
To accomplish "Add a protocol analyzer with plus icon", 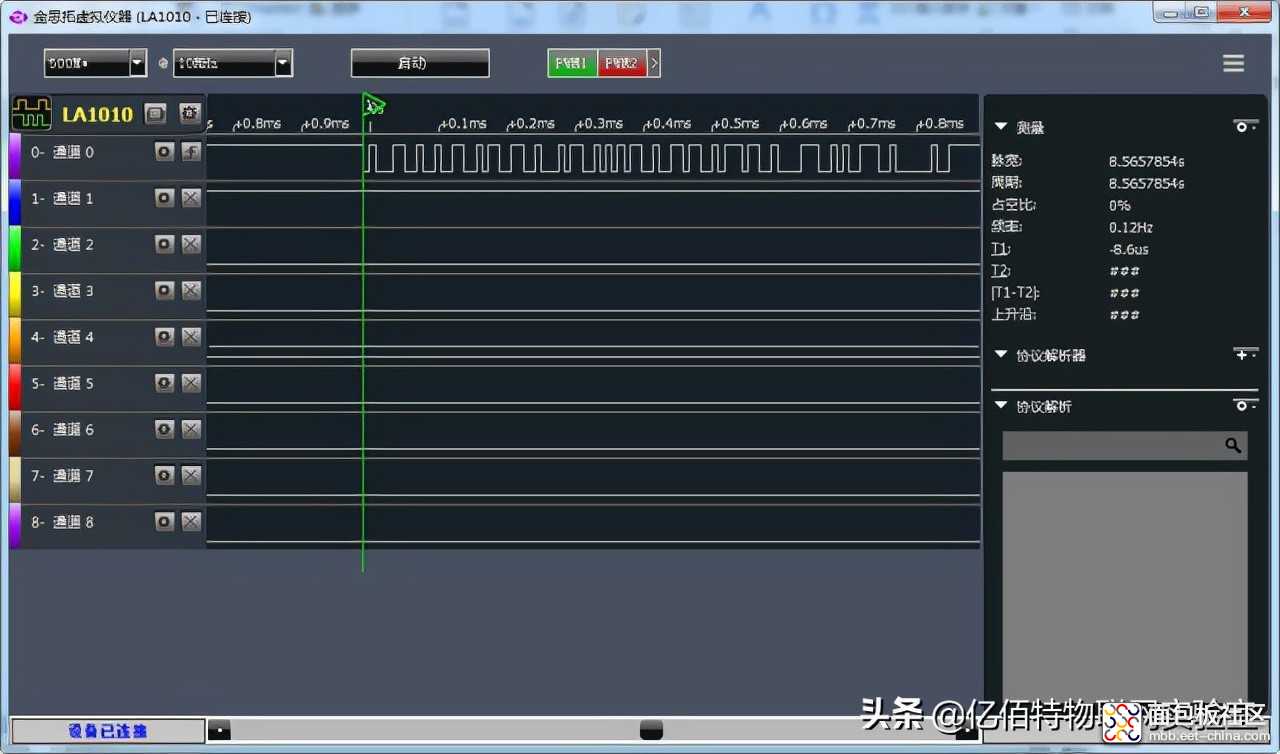I will pos(1245,354).
